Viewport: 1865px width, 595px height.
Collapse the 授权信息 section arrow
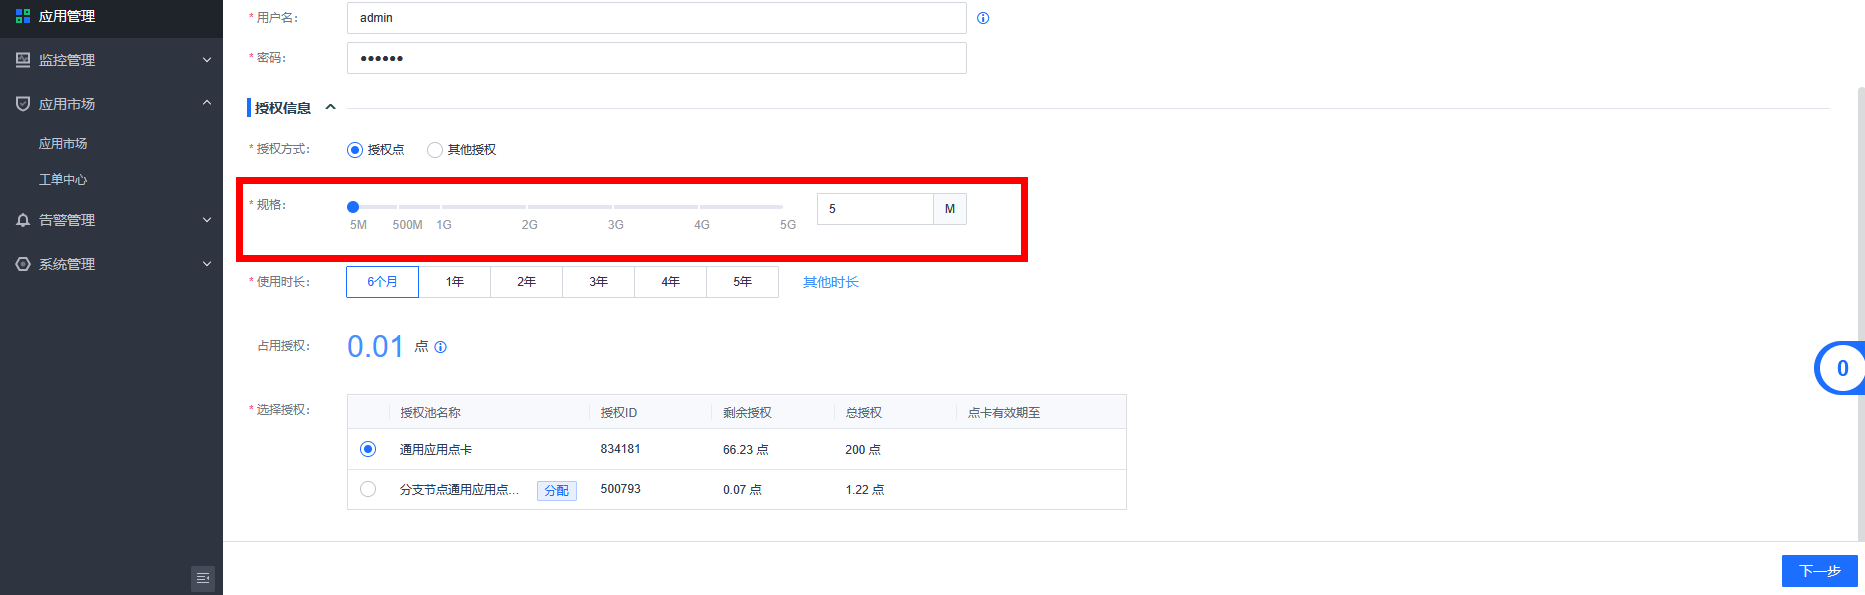tap(331, 107)
